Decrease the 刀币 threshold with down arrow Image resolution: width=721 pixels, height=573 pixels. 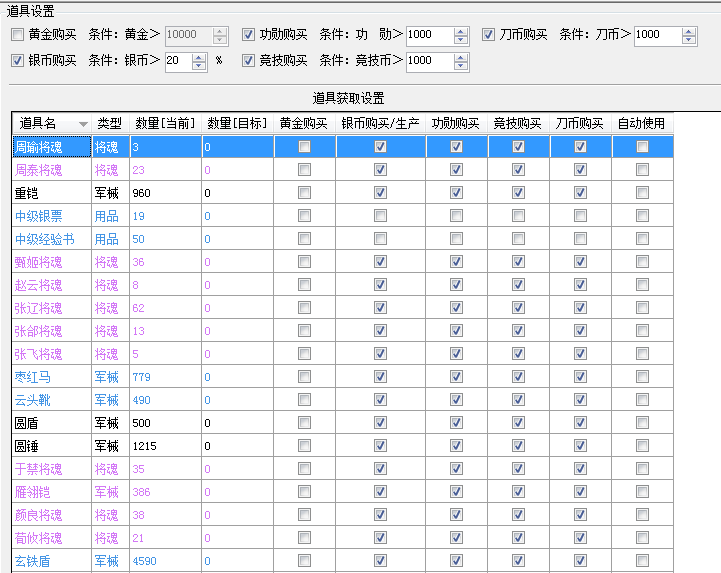(x=689, y=40)
